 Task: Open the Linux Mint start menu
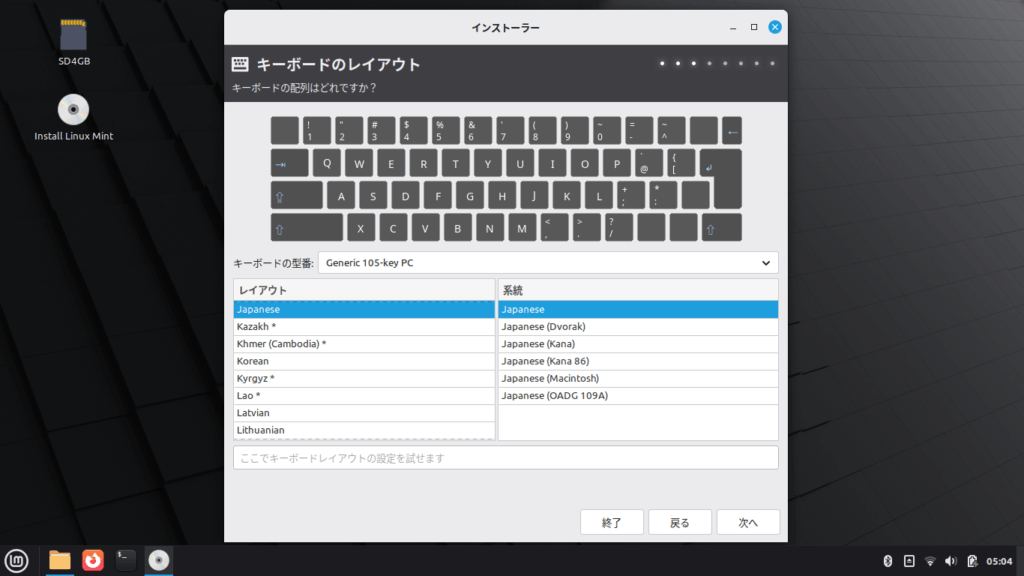[x=15, y=560]
